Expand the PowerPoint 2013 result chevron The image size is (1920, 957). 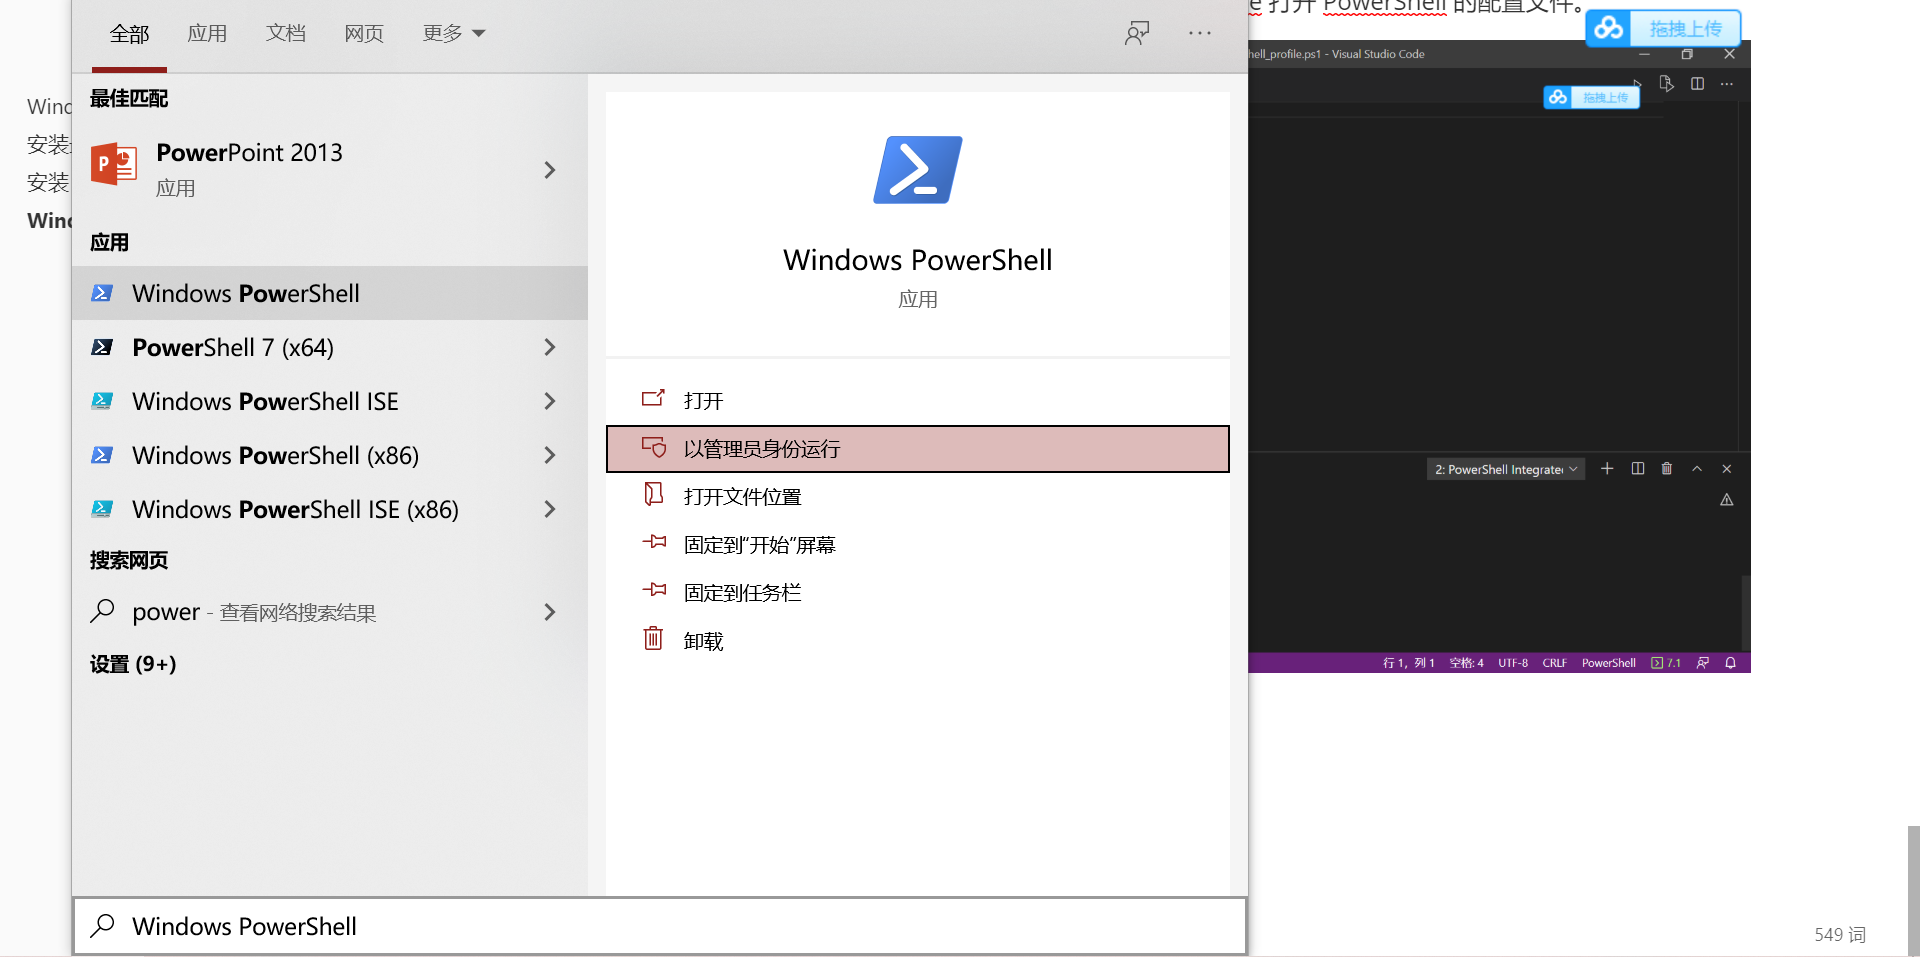pyautogui.click(x=549, y=170)
